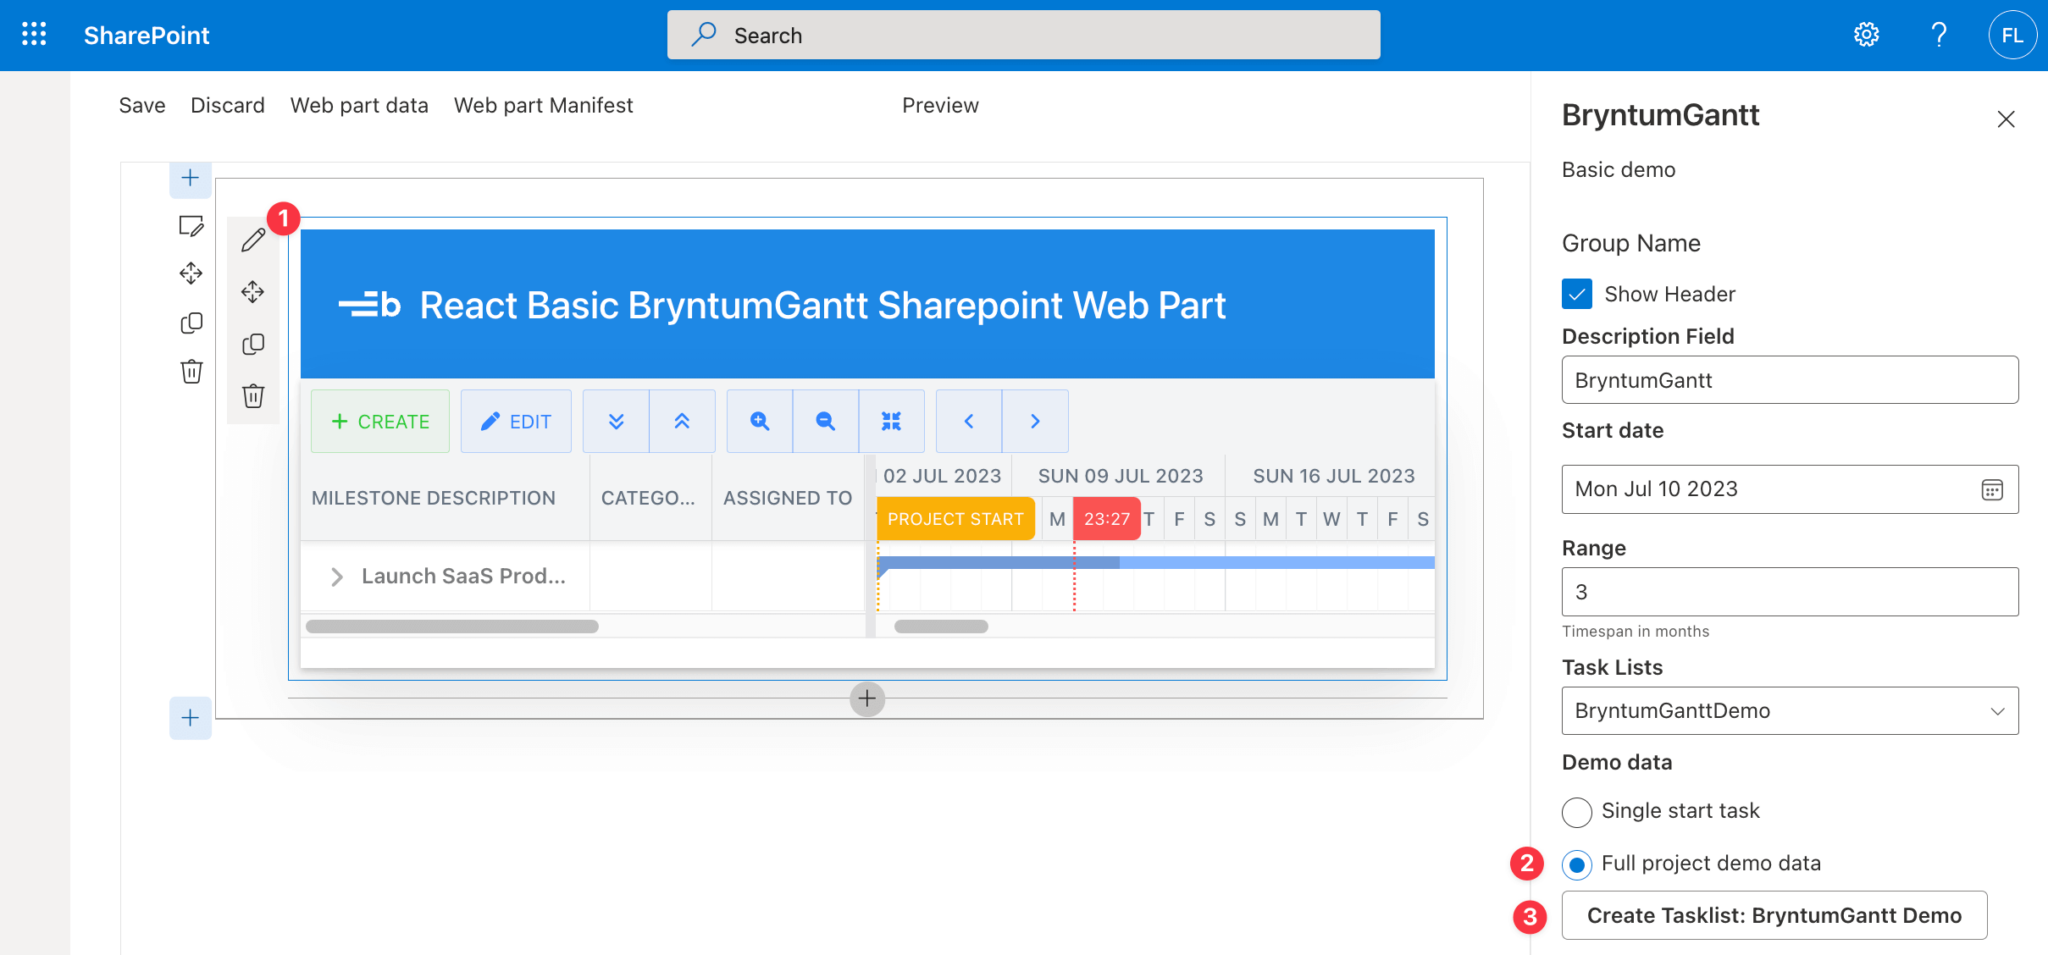Delete the web part with trash icon

253,396
